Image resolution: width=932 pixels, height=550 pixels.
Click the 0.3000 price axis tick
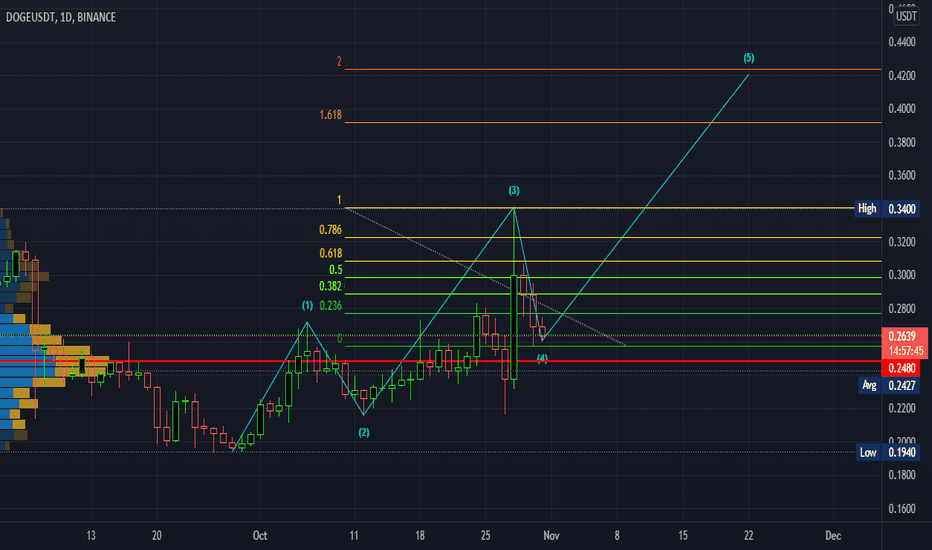(902, 275)
